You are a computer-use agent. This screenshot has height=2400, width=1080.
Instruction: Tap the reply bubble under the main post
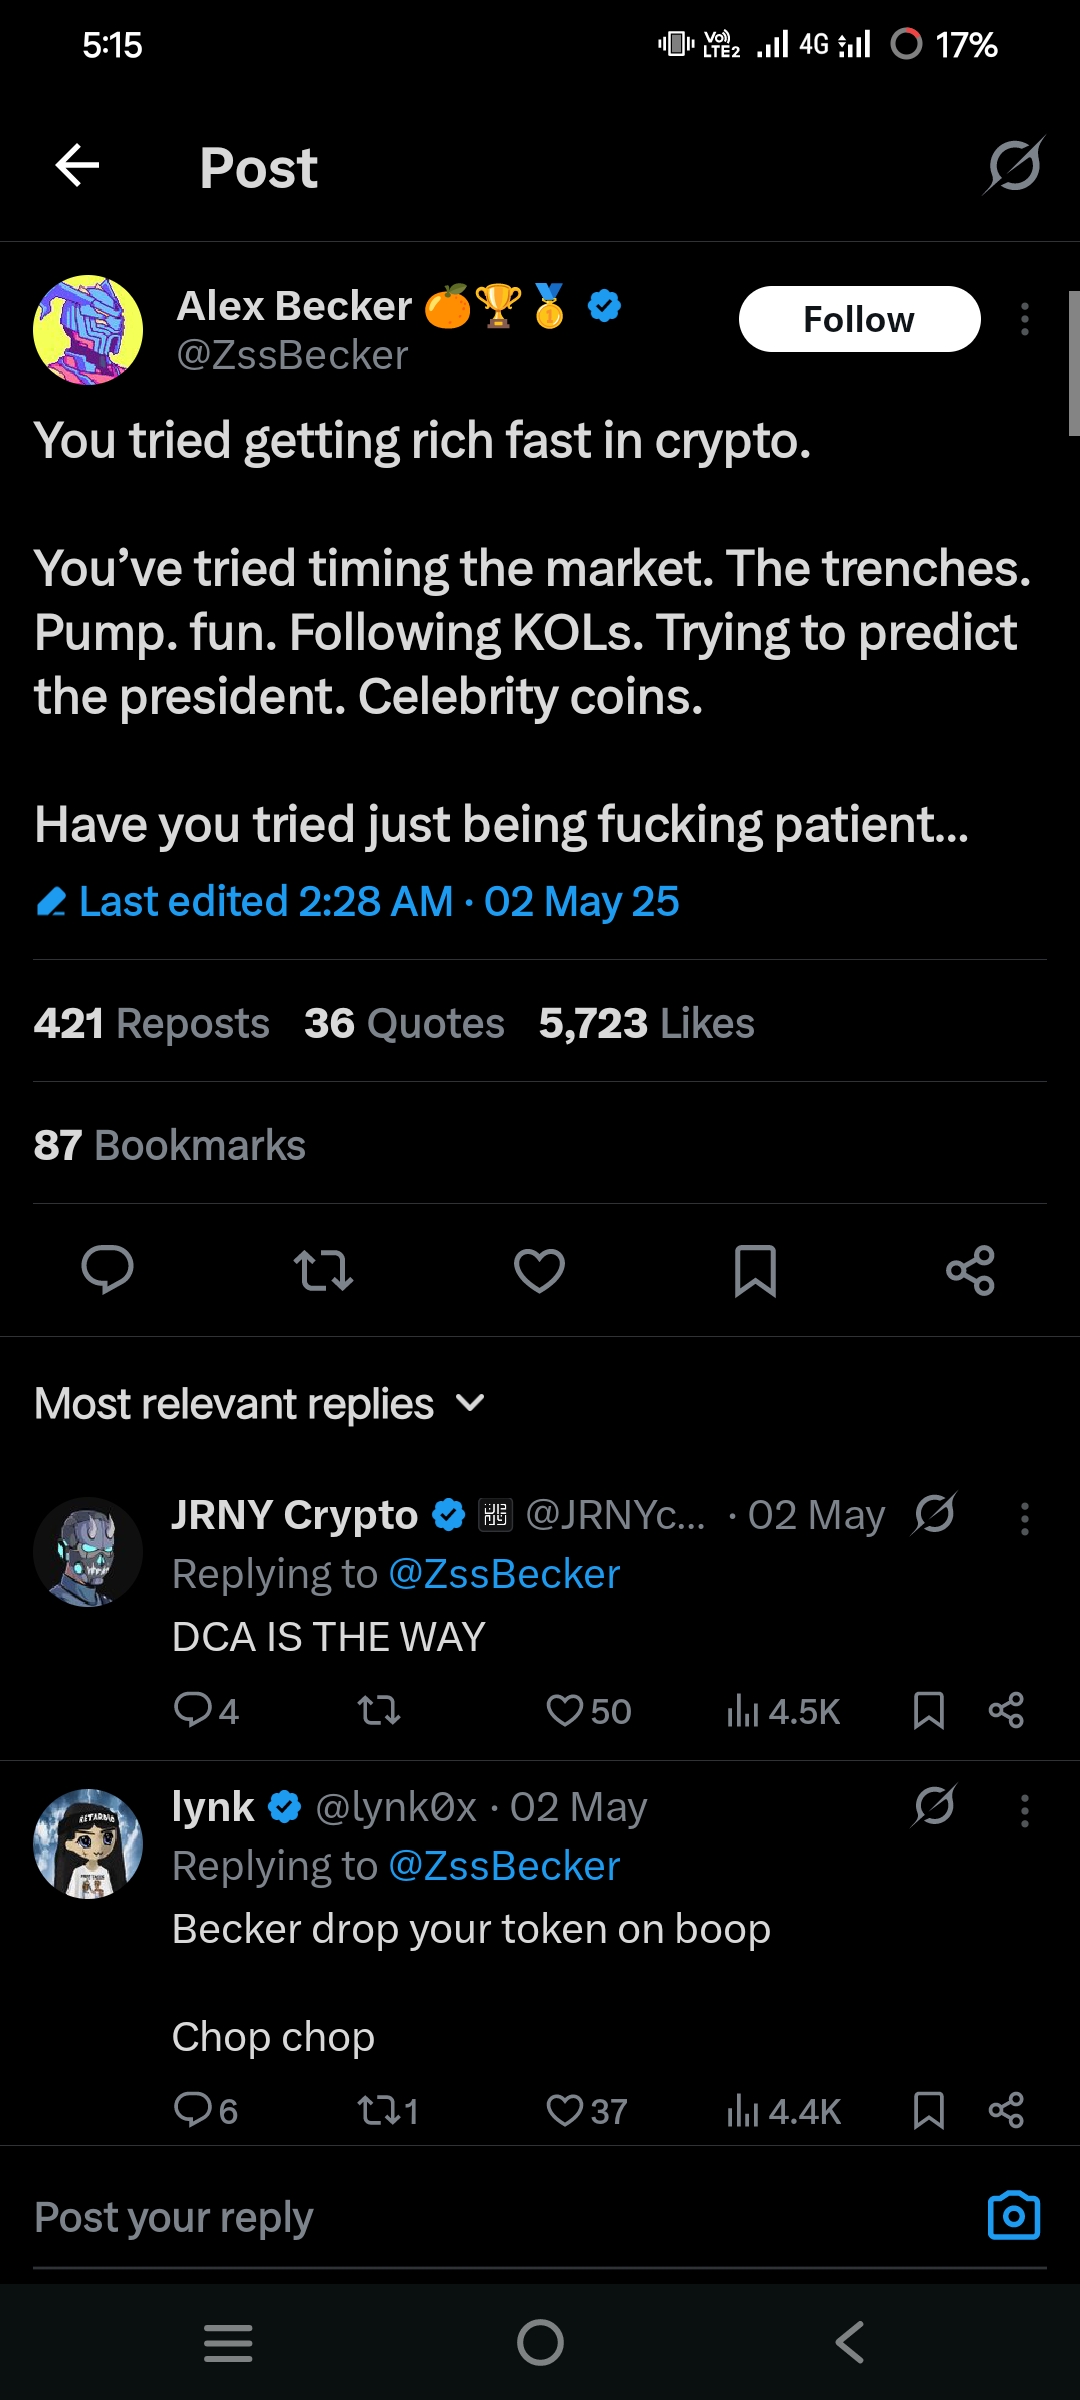pyautogui.click(x=107, y=1270)
